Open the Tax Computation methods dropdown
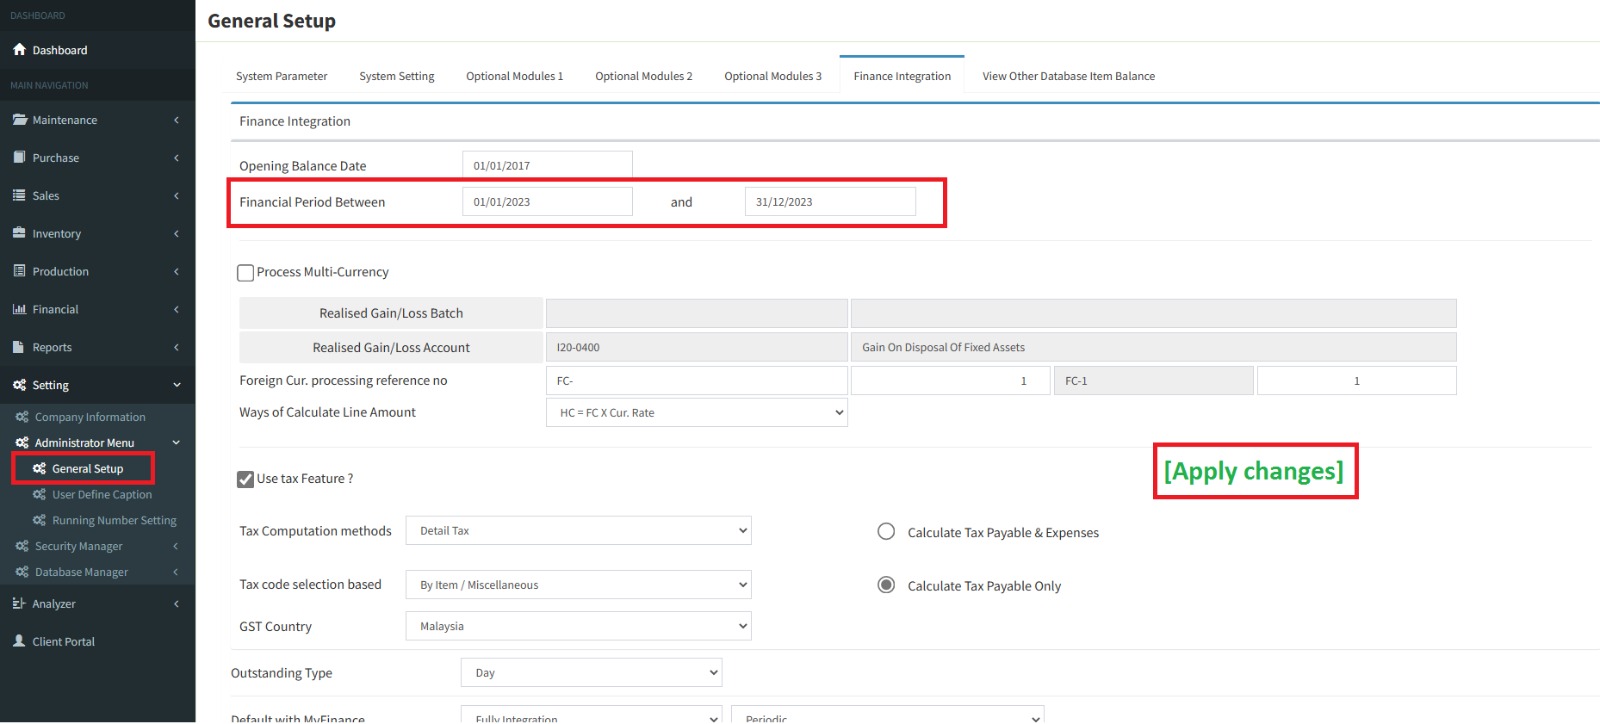The image size is (1600, 724). (x=578, y=531)
